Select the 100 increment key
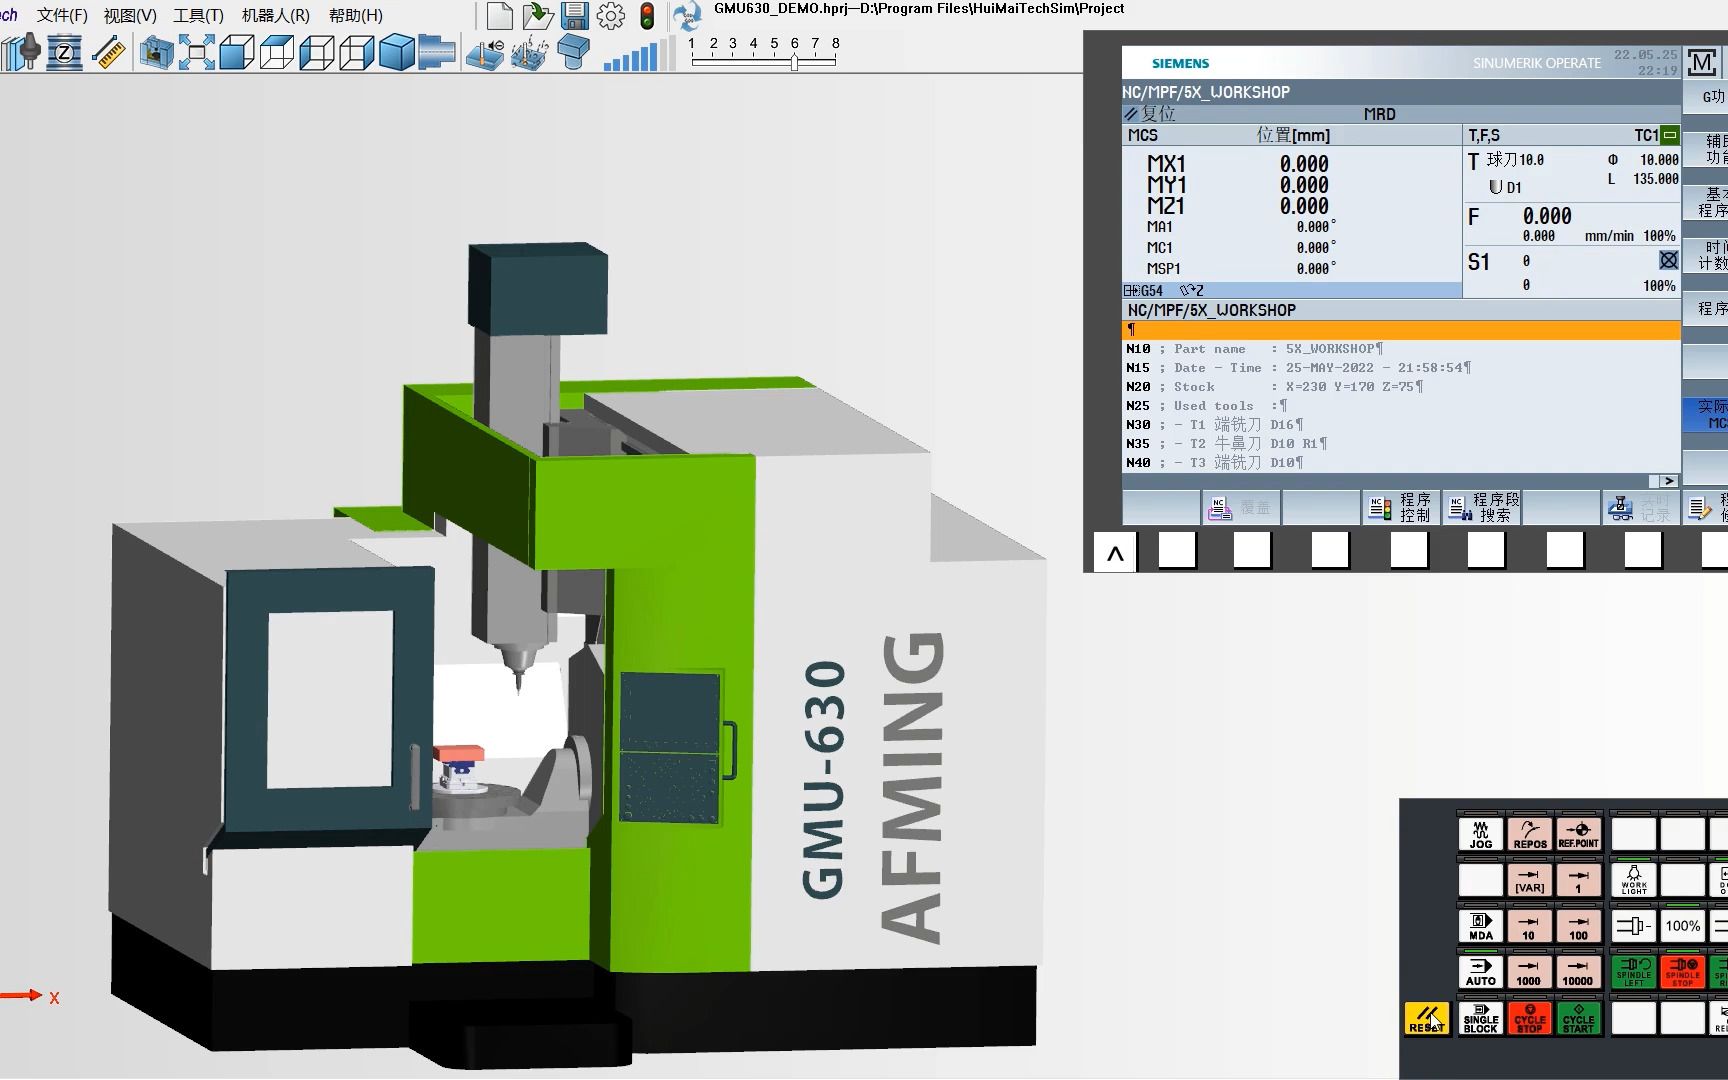The width and height of the screenshot is (1728, 1080). point(1579,926)
